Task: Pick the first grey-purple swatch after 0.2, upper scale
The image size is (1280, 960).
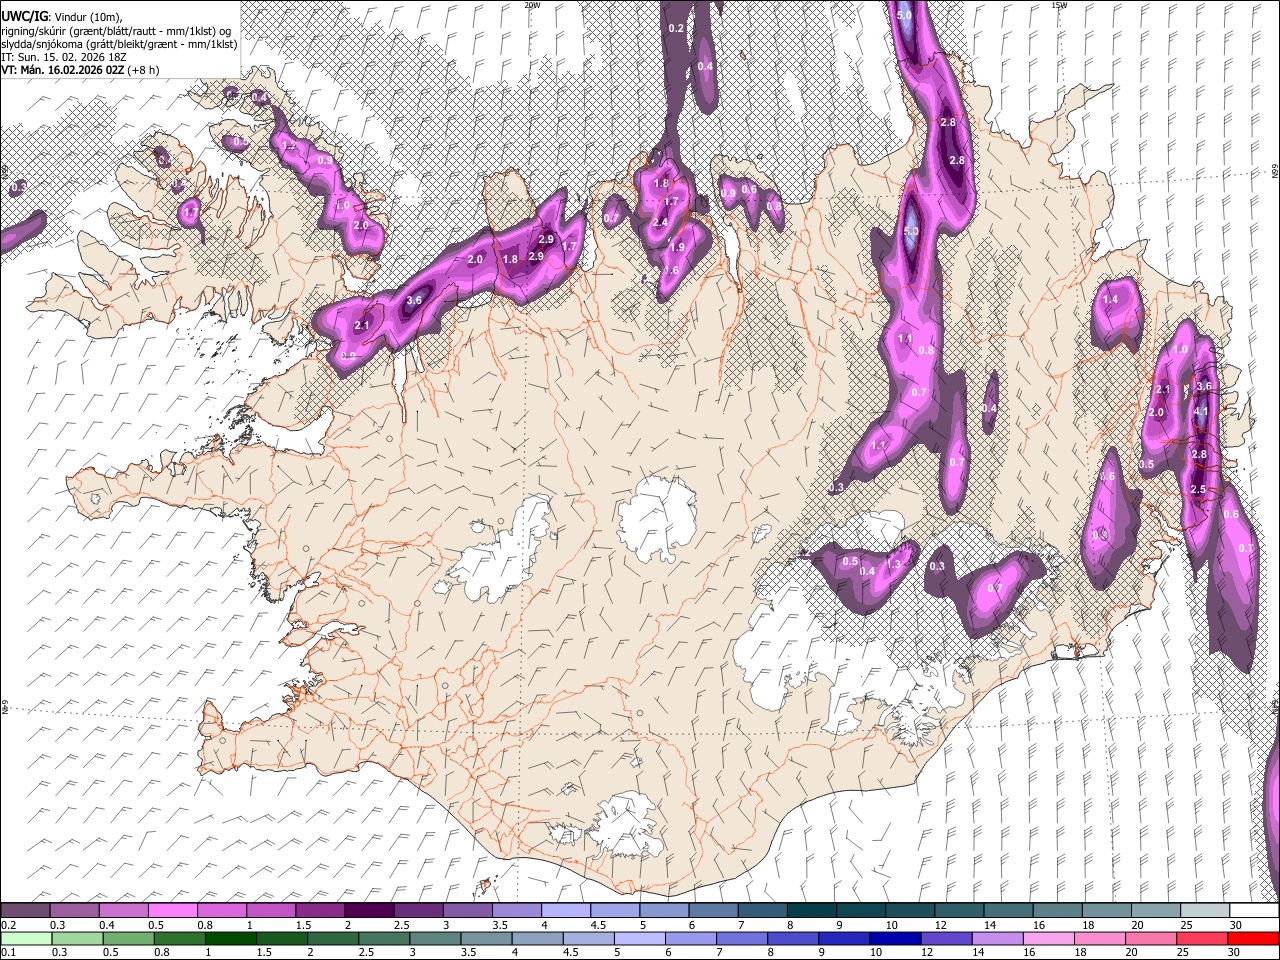Action: click(x=25, y=911)
